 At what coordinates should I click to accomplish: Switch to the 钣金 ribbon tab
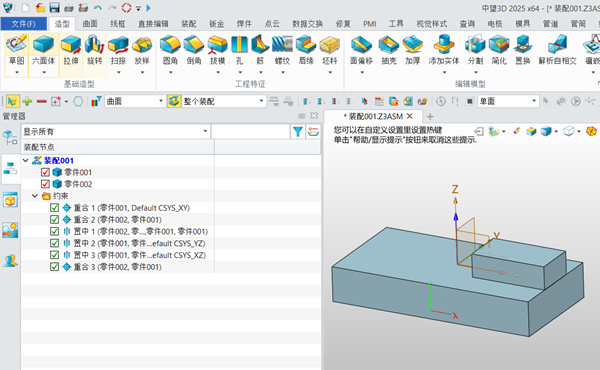[x=217, y=24]
